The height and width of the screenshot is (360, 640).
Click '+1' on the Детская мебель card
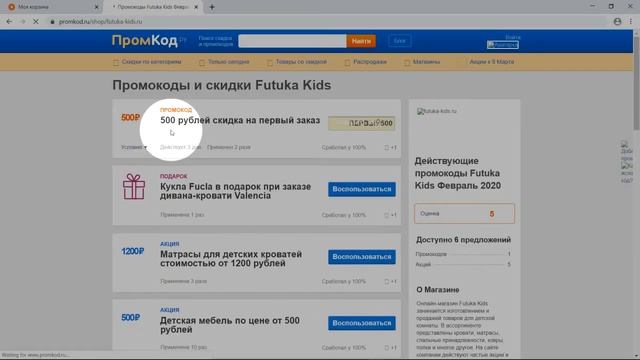390,348
